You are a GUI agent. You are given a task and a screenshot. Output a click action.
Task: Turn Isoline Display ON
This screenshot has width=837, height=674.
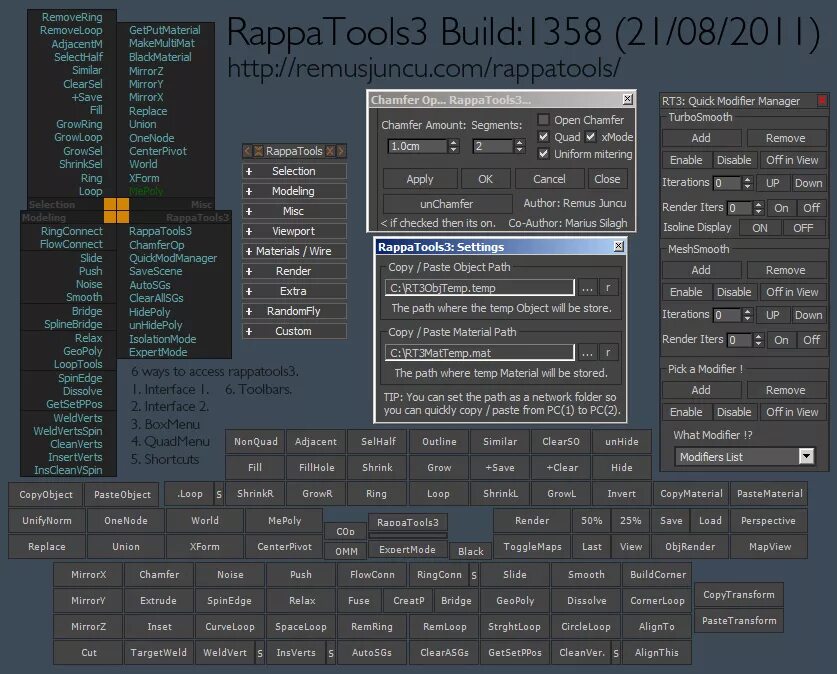[x=760, y=228]
